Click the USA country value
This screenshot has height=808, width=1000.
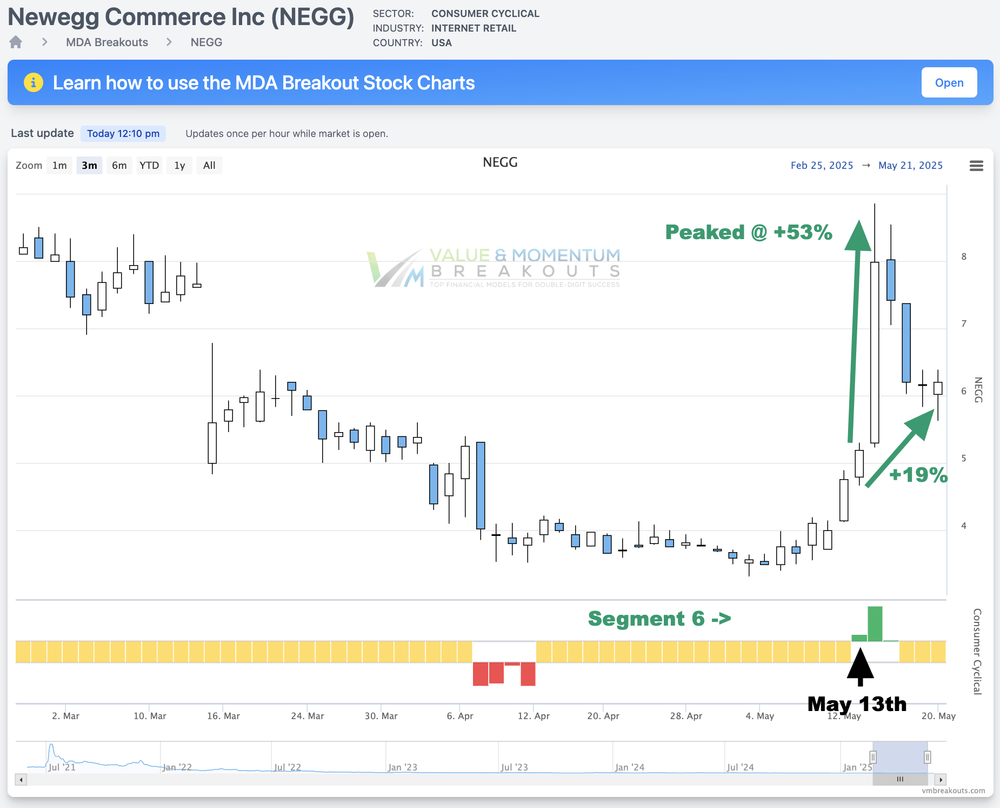click(x=441, y=43)
